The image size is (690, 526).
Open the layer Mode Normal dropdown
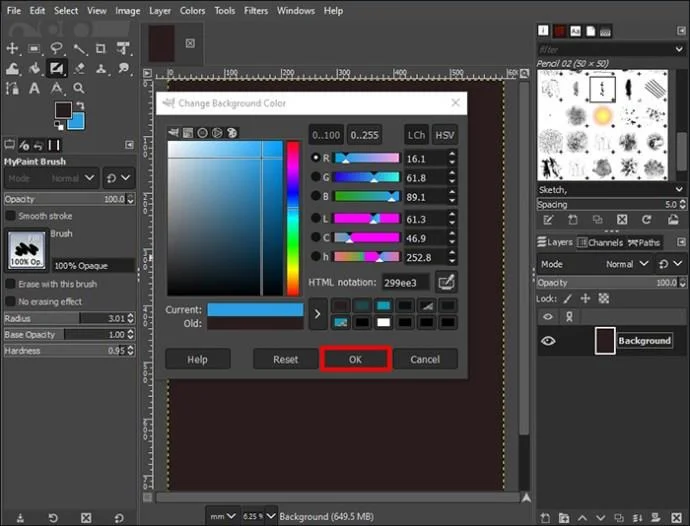click(x=594, y=264)
